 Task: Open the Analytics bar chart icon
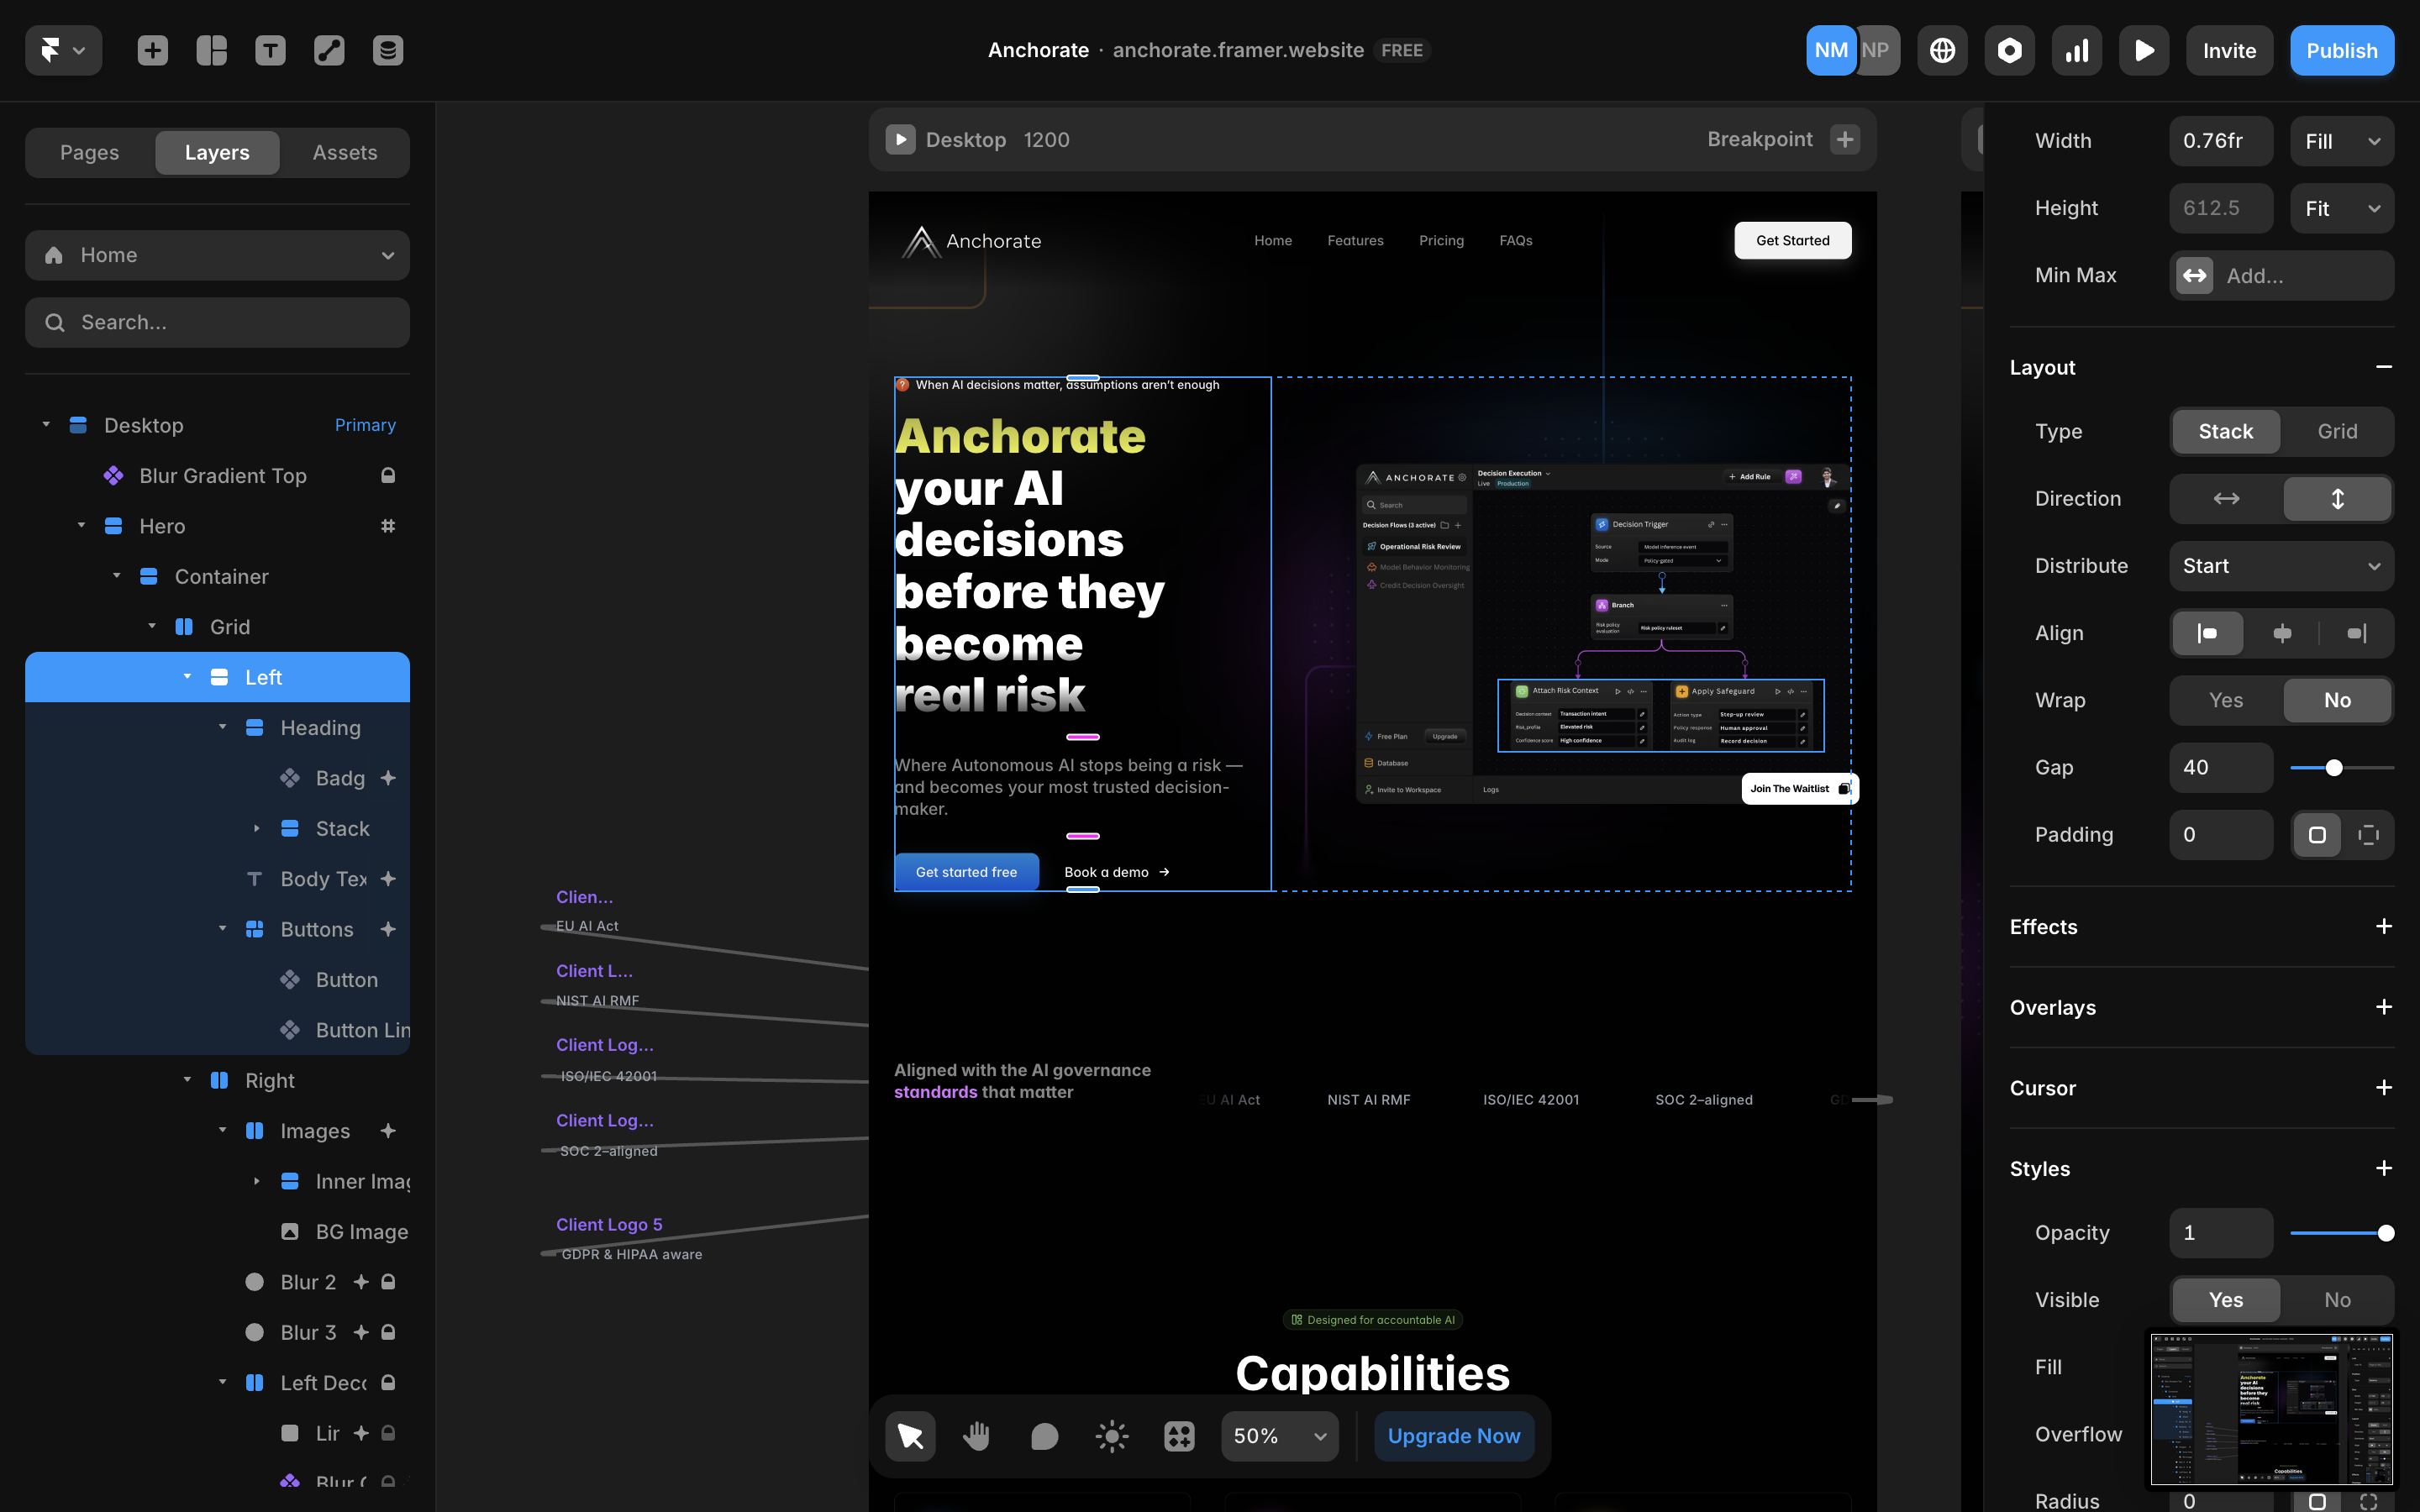coord(2077,50)
